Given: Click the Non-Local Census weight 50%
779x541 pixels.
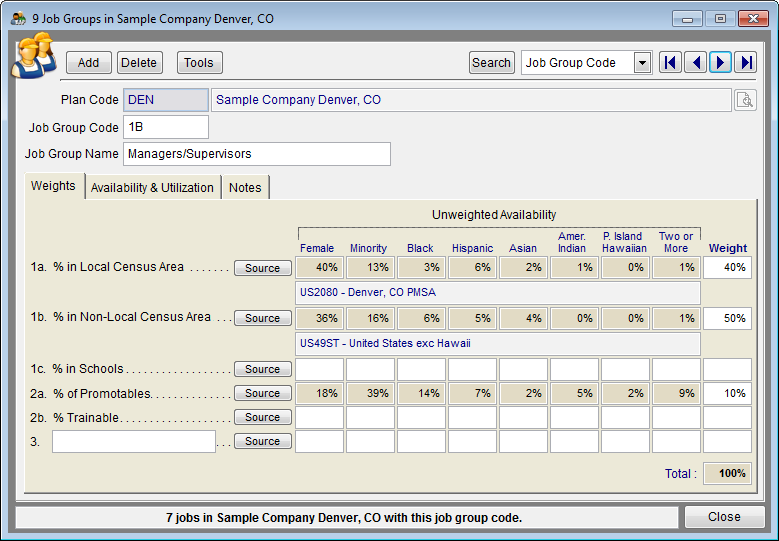Looking at the screenshot, I should 727,318.
